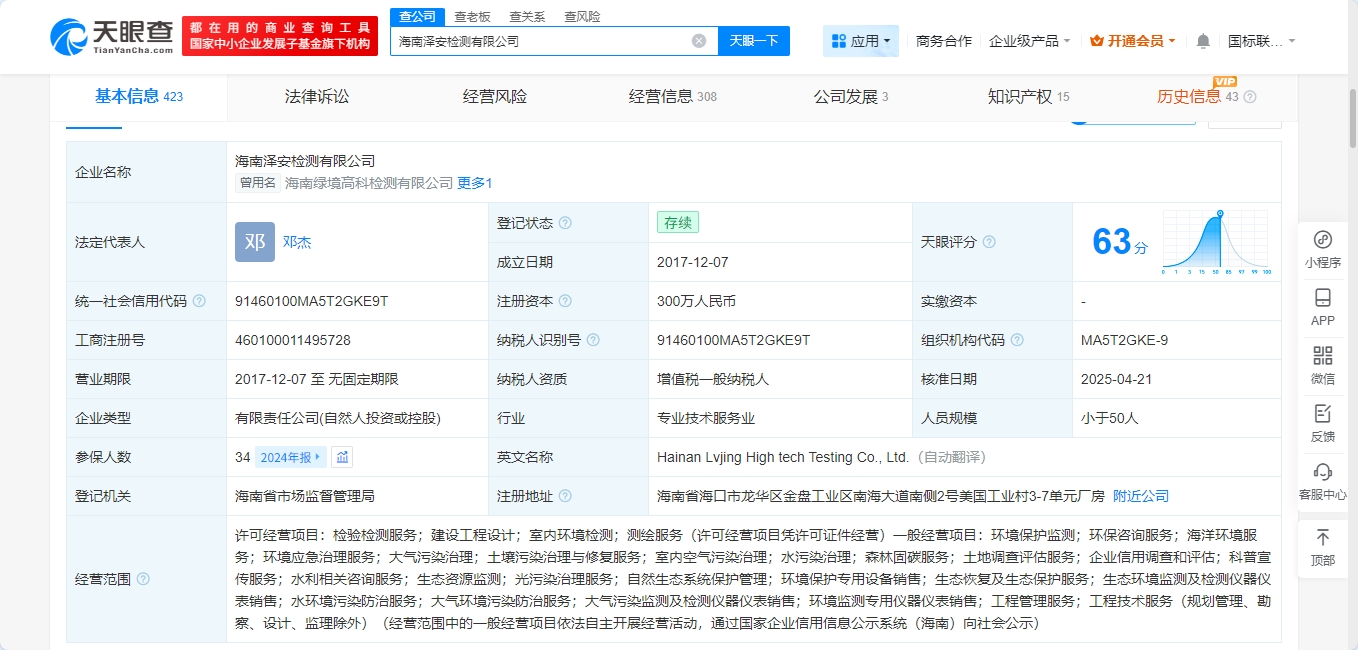Click the insured count trend chart icon
Viewport: 1358px width, 650px height.
point(343,457)
